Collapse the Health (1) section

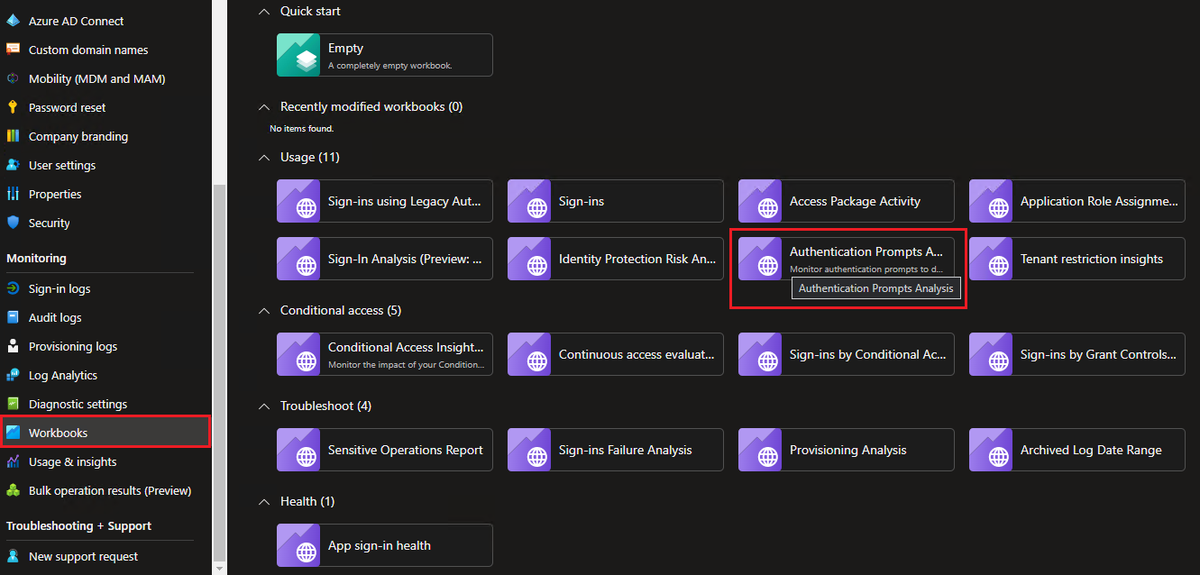point(264,501)
